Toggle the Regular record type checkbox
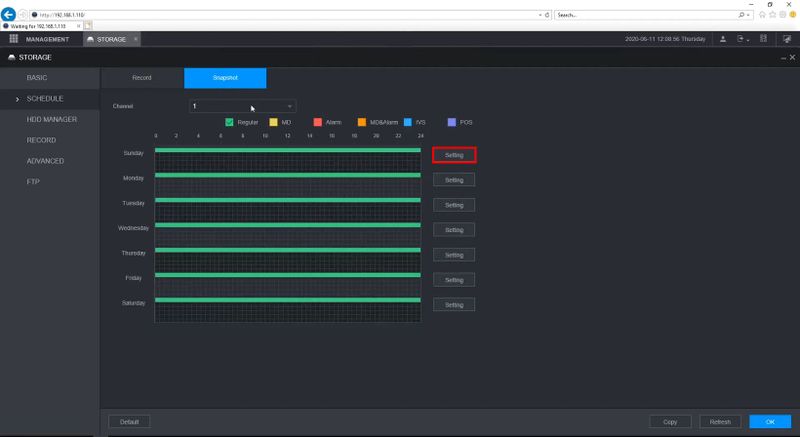Image resolution: width=800 pixels, height=437 pixels. [229, 122]
